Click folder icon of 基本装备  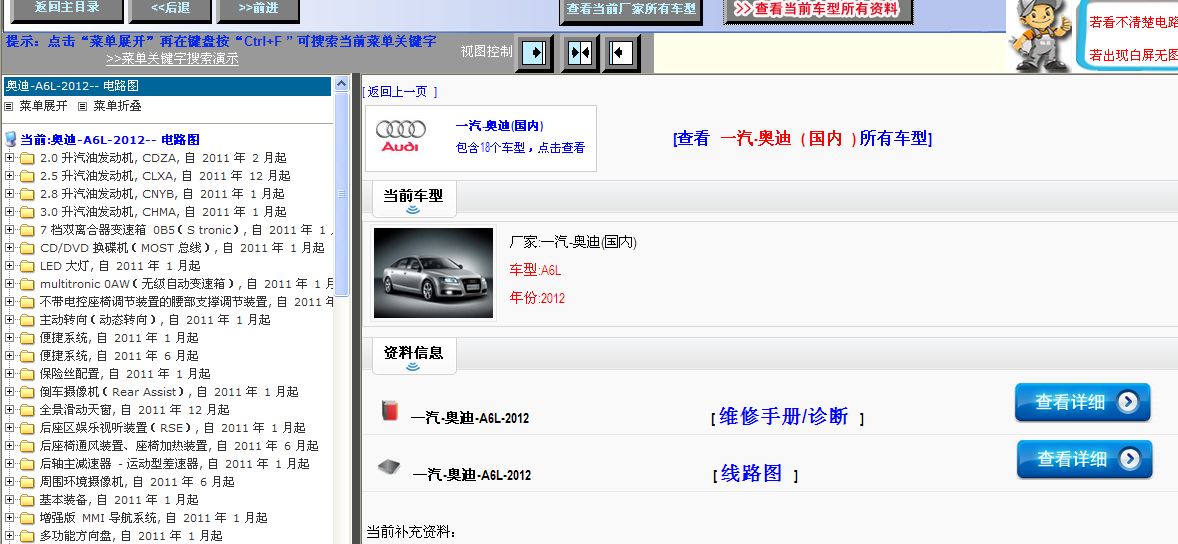[x=28, y=501]
